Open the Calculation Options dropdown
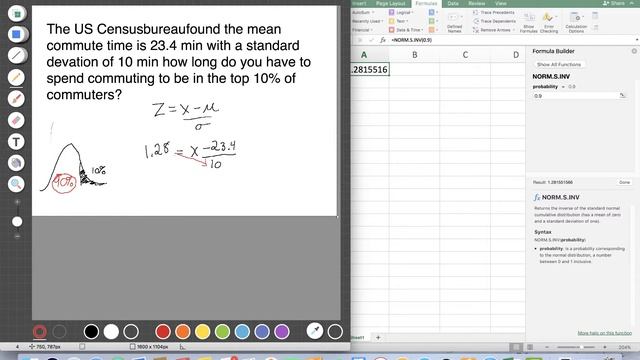The width and height of the screenshot is (640, 360). click(576, 22)
